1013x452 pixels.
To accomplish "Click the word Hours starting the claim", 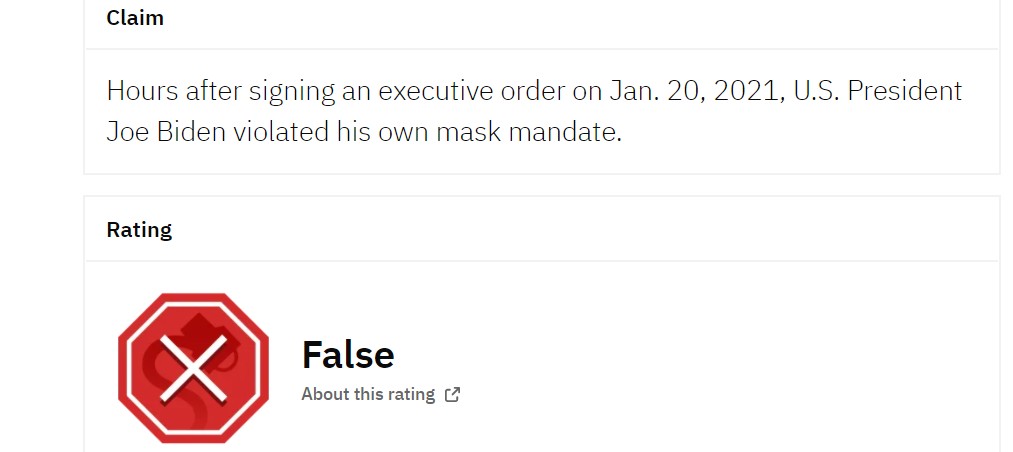I will (142, 91).
